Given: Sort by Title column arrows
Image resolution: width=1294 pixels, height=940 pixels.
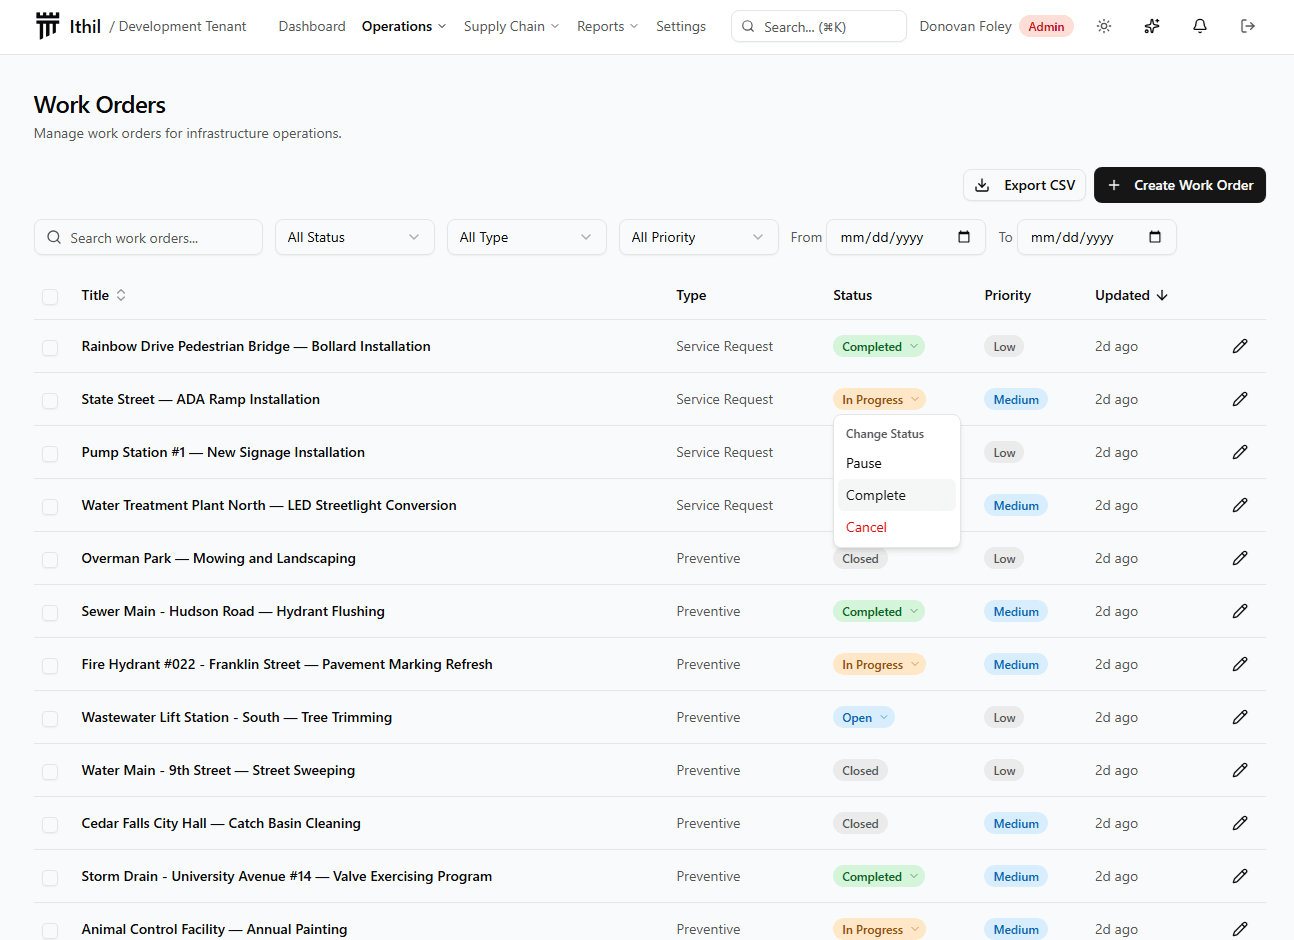Looking at the screenshot, I should (121, 295).
